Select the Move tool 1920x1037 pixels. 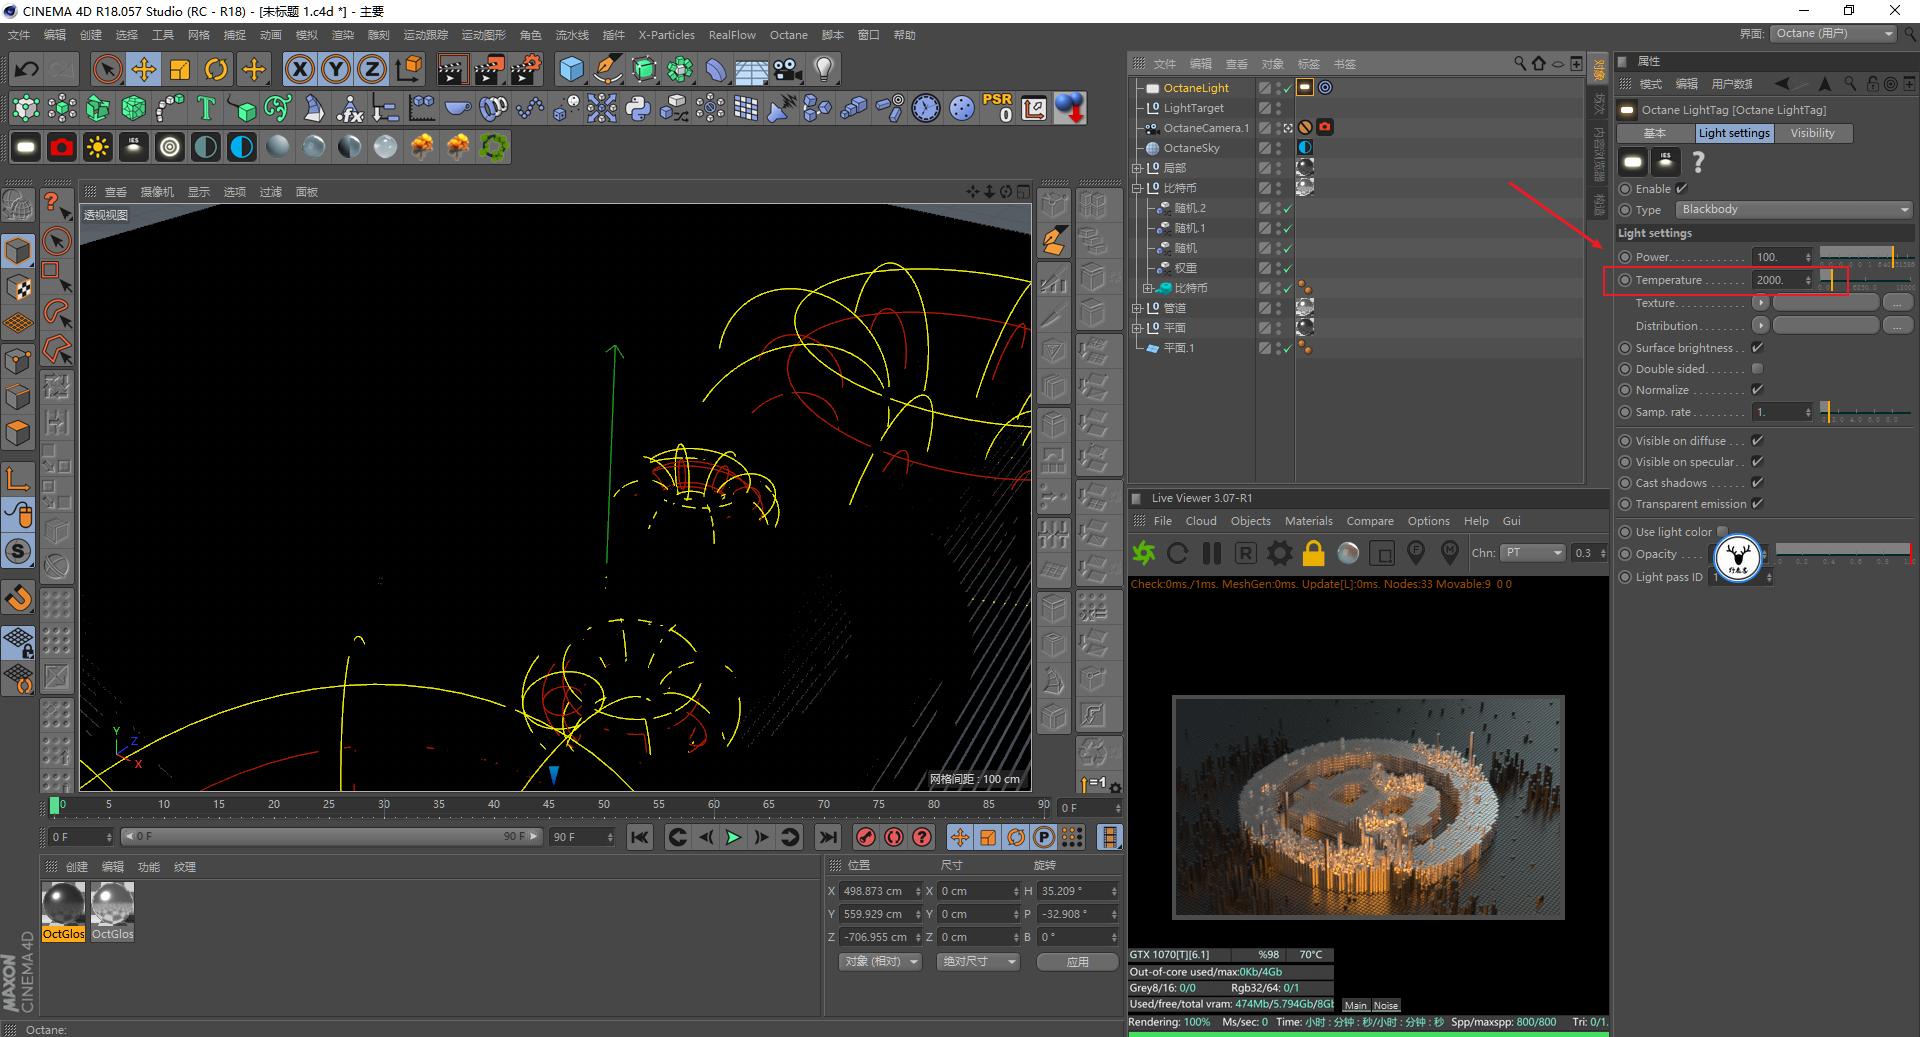(x=144, y=69)
